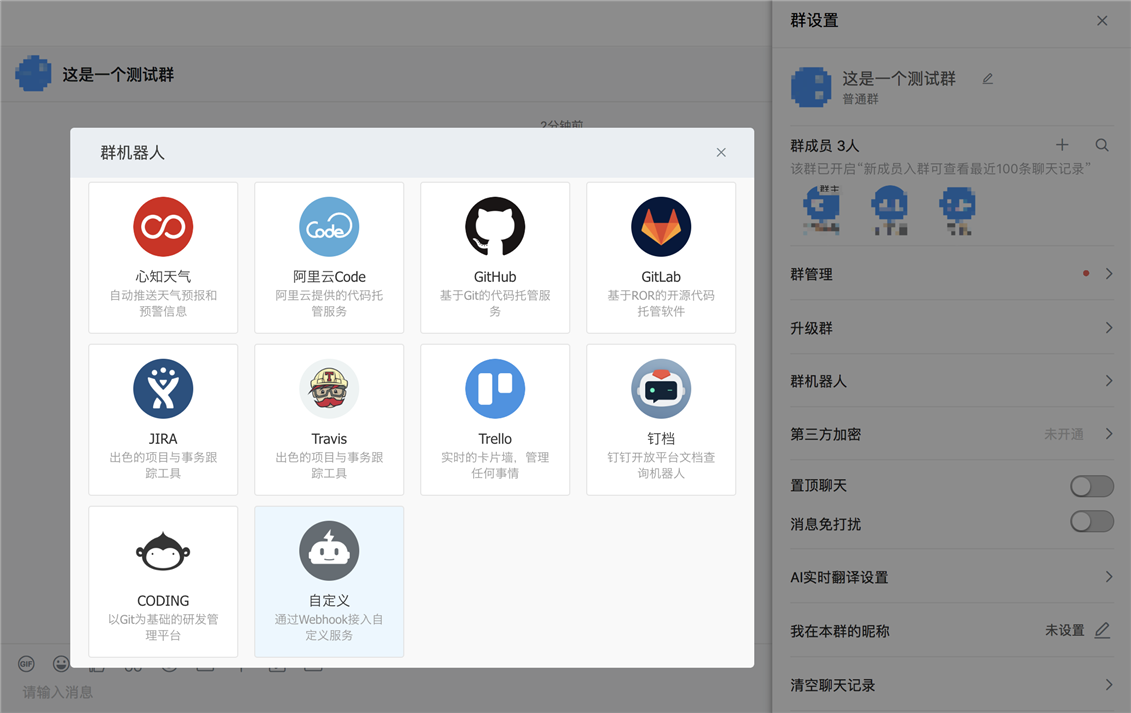Select the 自定义 custom webhook robot icon
This screenshot has height=713, width=1131.
pos(329,551)
